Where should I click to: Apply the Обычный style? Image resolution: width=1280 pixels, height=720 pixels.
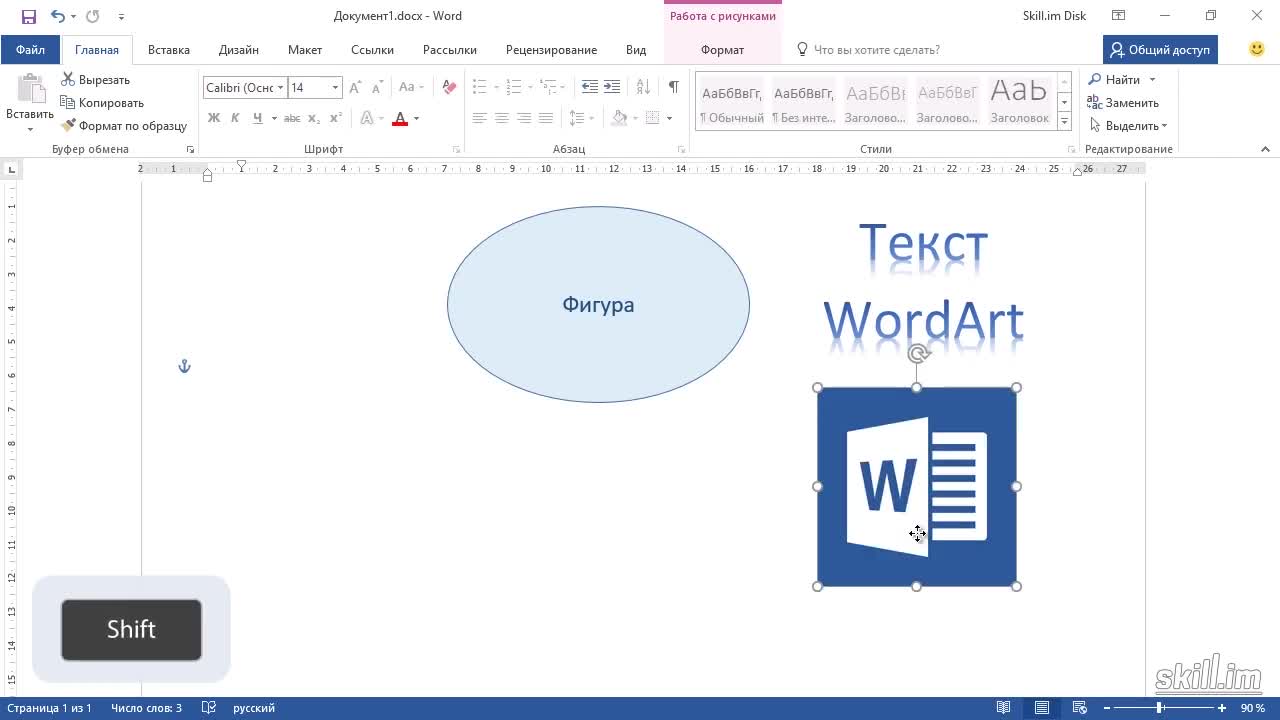pyautogui.click(x=732, y=100)
